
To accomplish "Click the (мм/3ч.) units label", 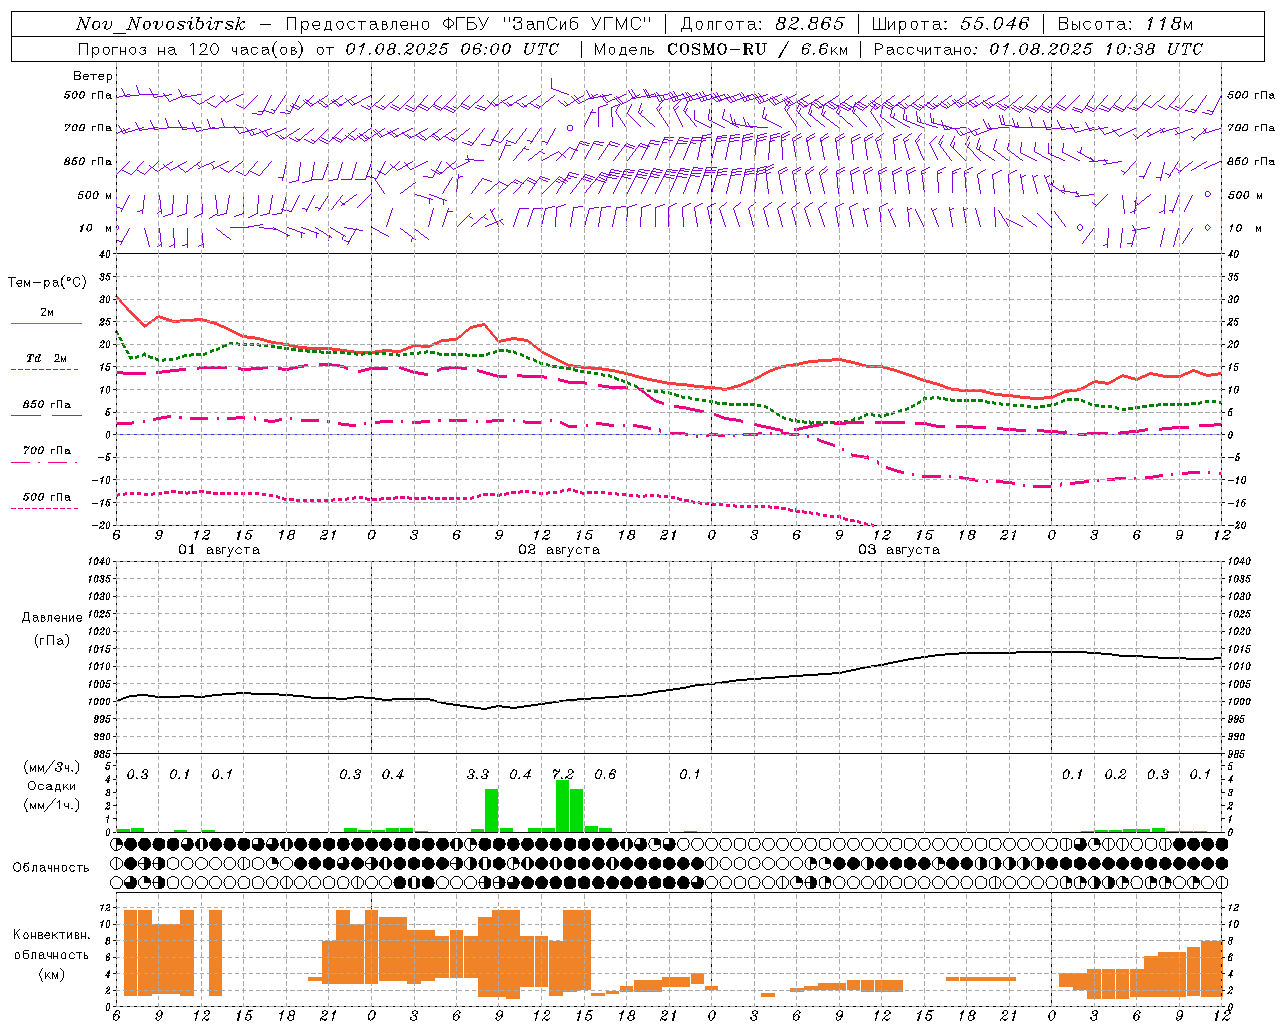I will pyautogui.click(x=52, y=767).
